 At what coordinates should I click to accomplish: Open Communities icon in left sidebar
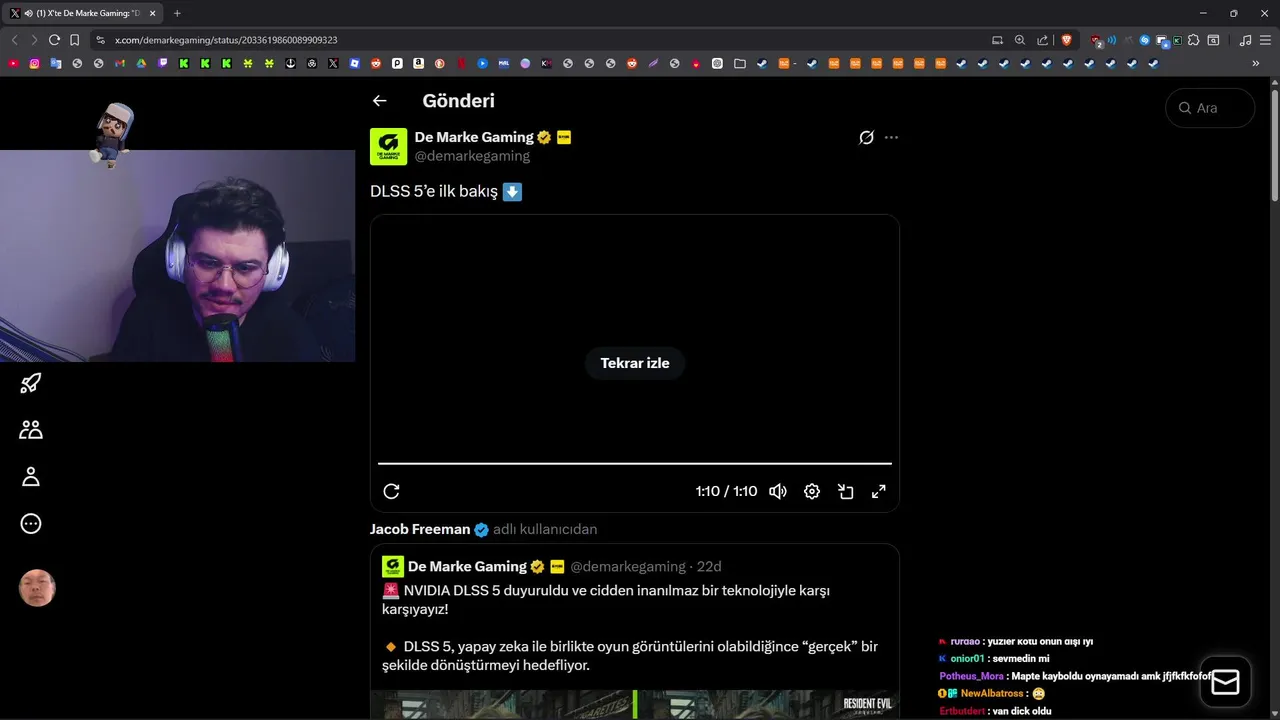coord(31,430)
